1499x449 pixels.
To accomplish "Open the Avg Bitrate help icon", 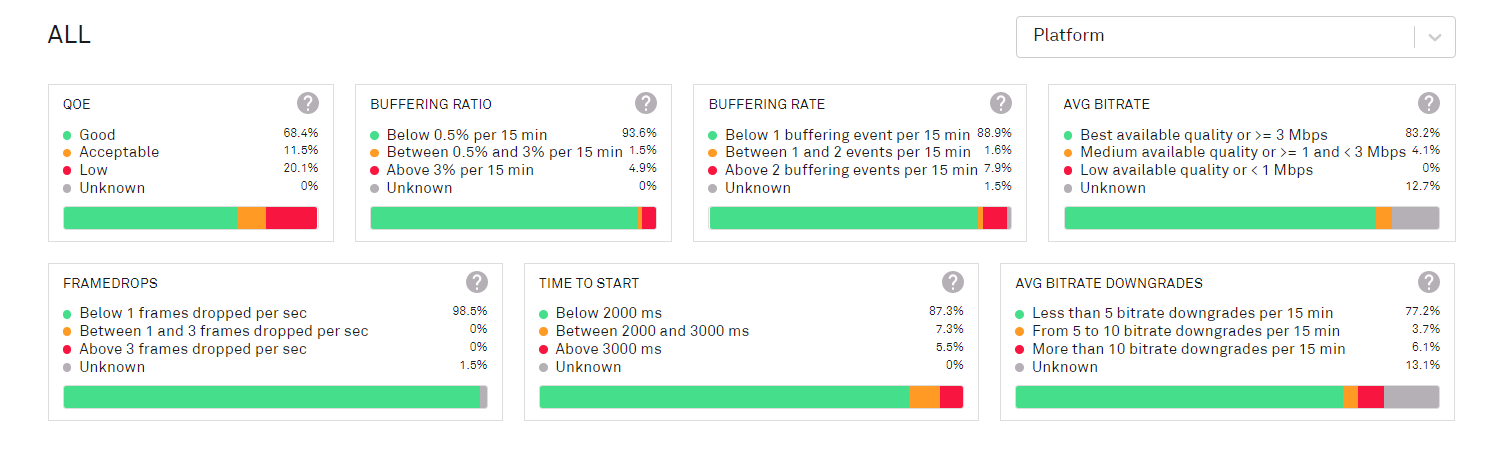I will pyautogui.click(x=1429, y=103).
